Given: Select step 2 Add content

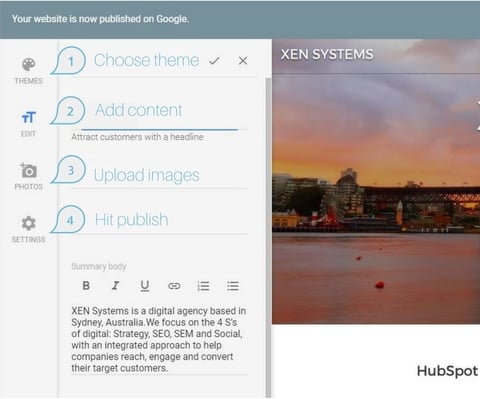Looking at the screenshot, I should tap(139, 110).
